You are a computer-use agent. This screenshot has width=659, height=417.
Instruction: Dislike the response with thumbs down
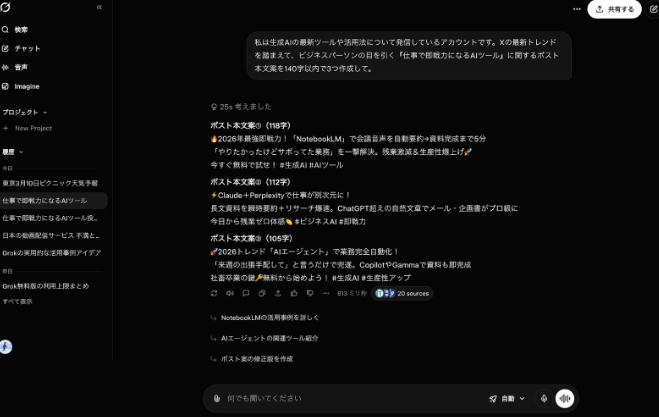310,293
